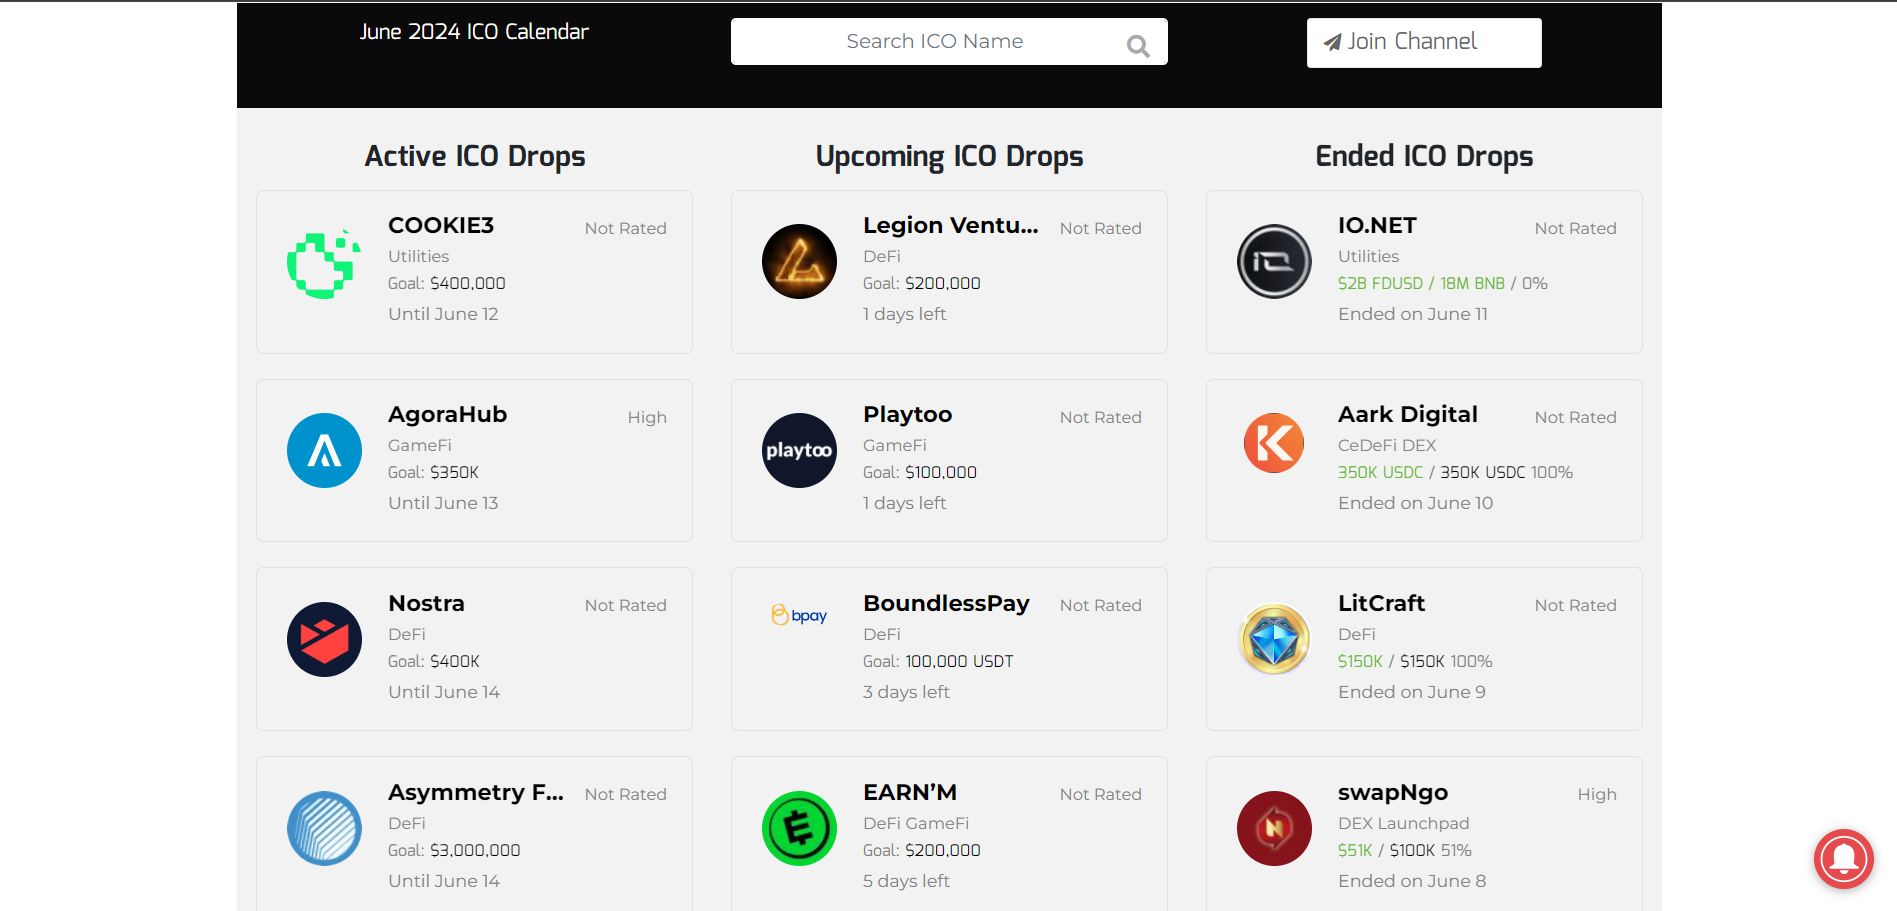Click "$2B FDUSD" amount on IO.NET card
1897x911 pixels.
1380,283
